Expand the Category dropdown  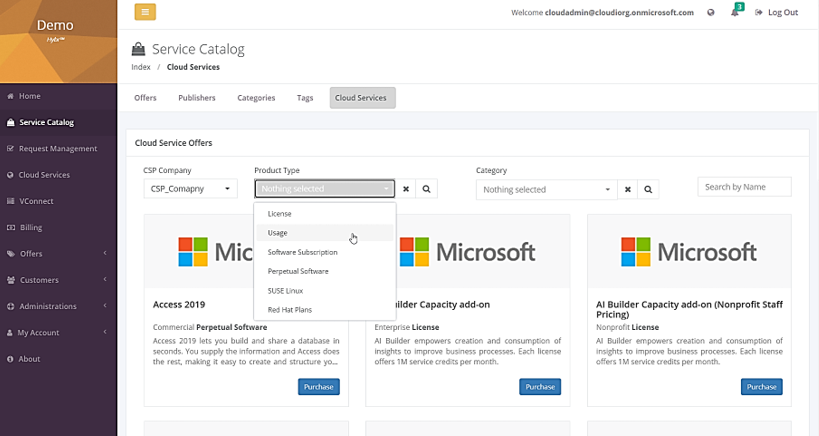point(545,189)
